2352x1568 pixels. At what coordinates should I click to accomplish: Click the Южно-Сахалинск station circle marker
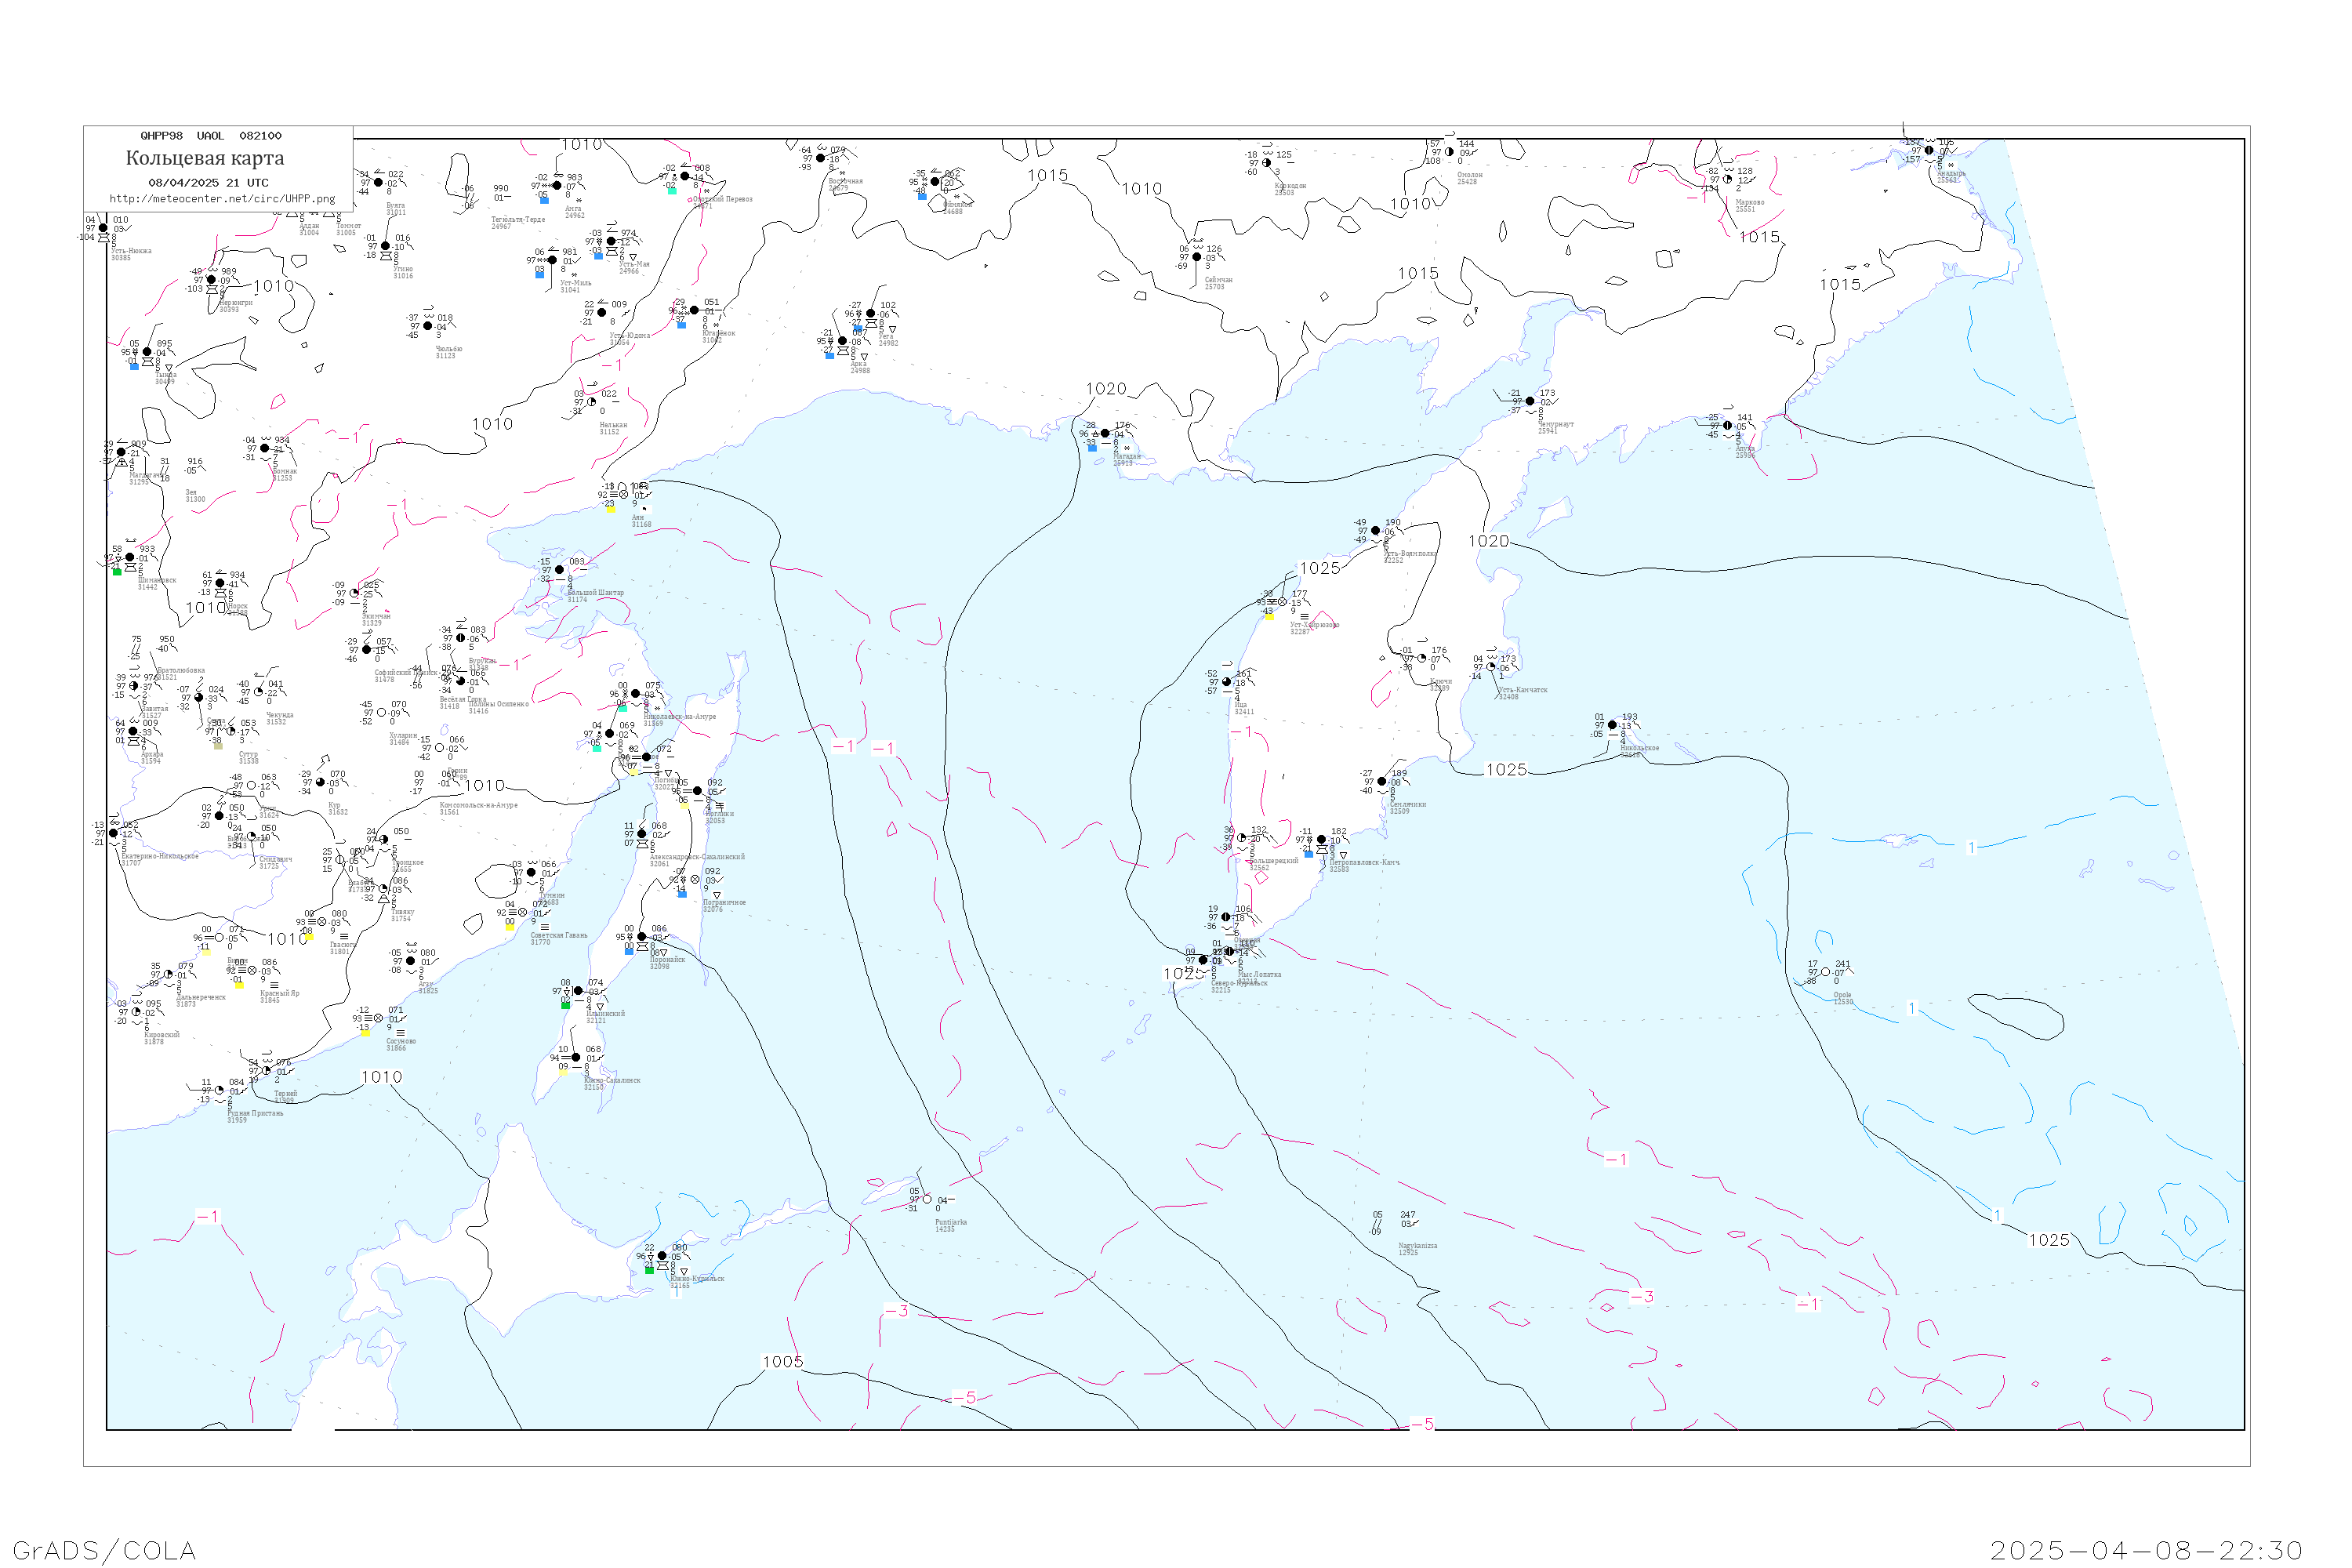click(576, 1057)
